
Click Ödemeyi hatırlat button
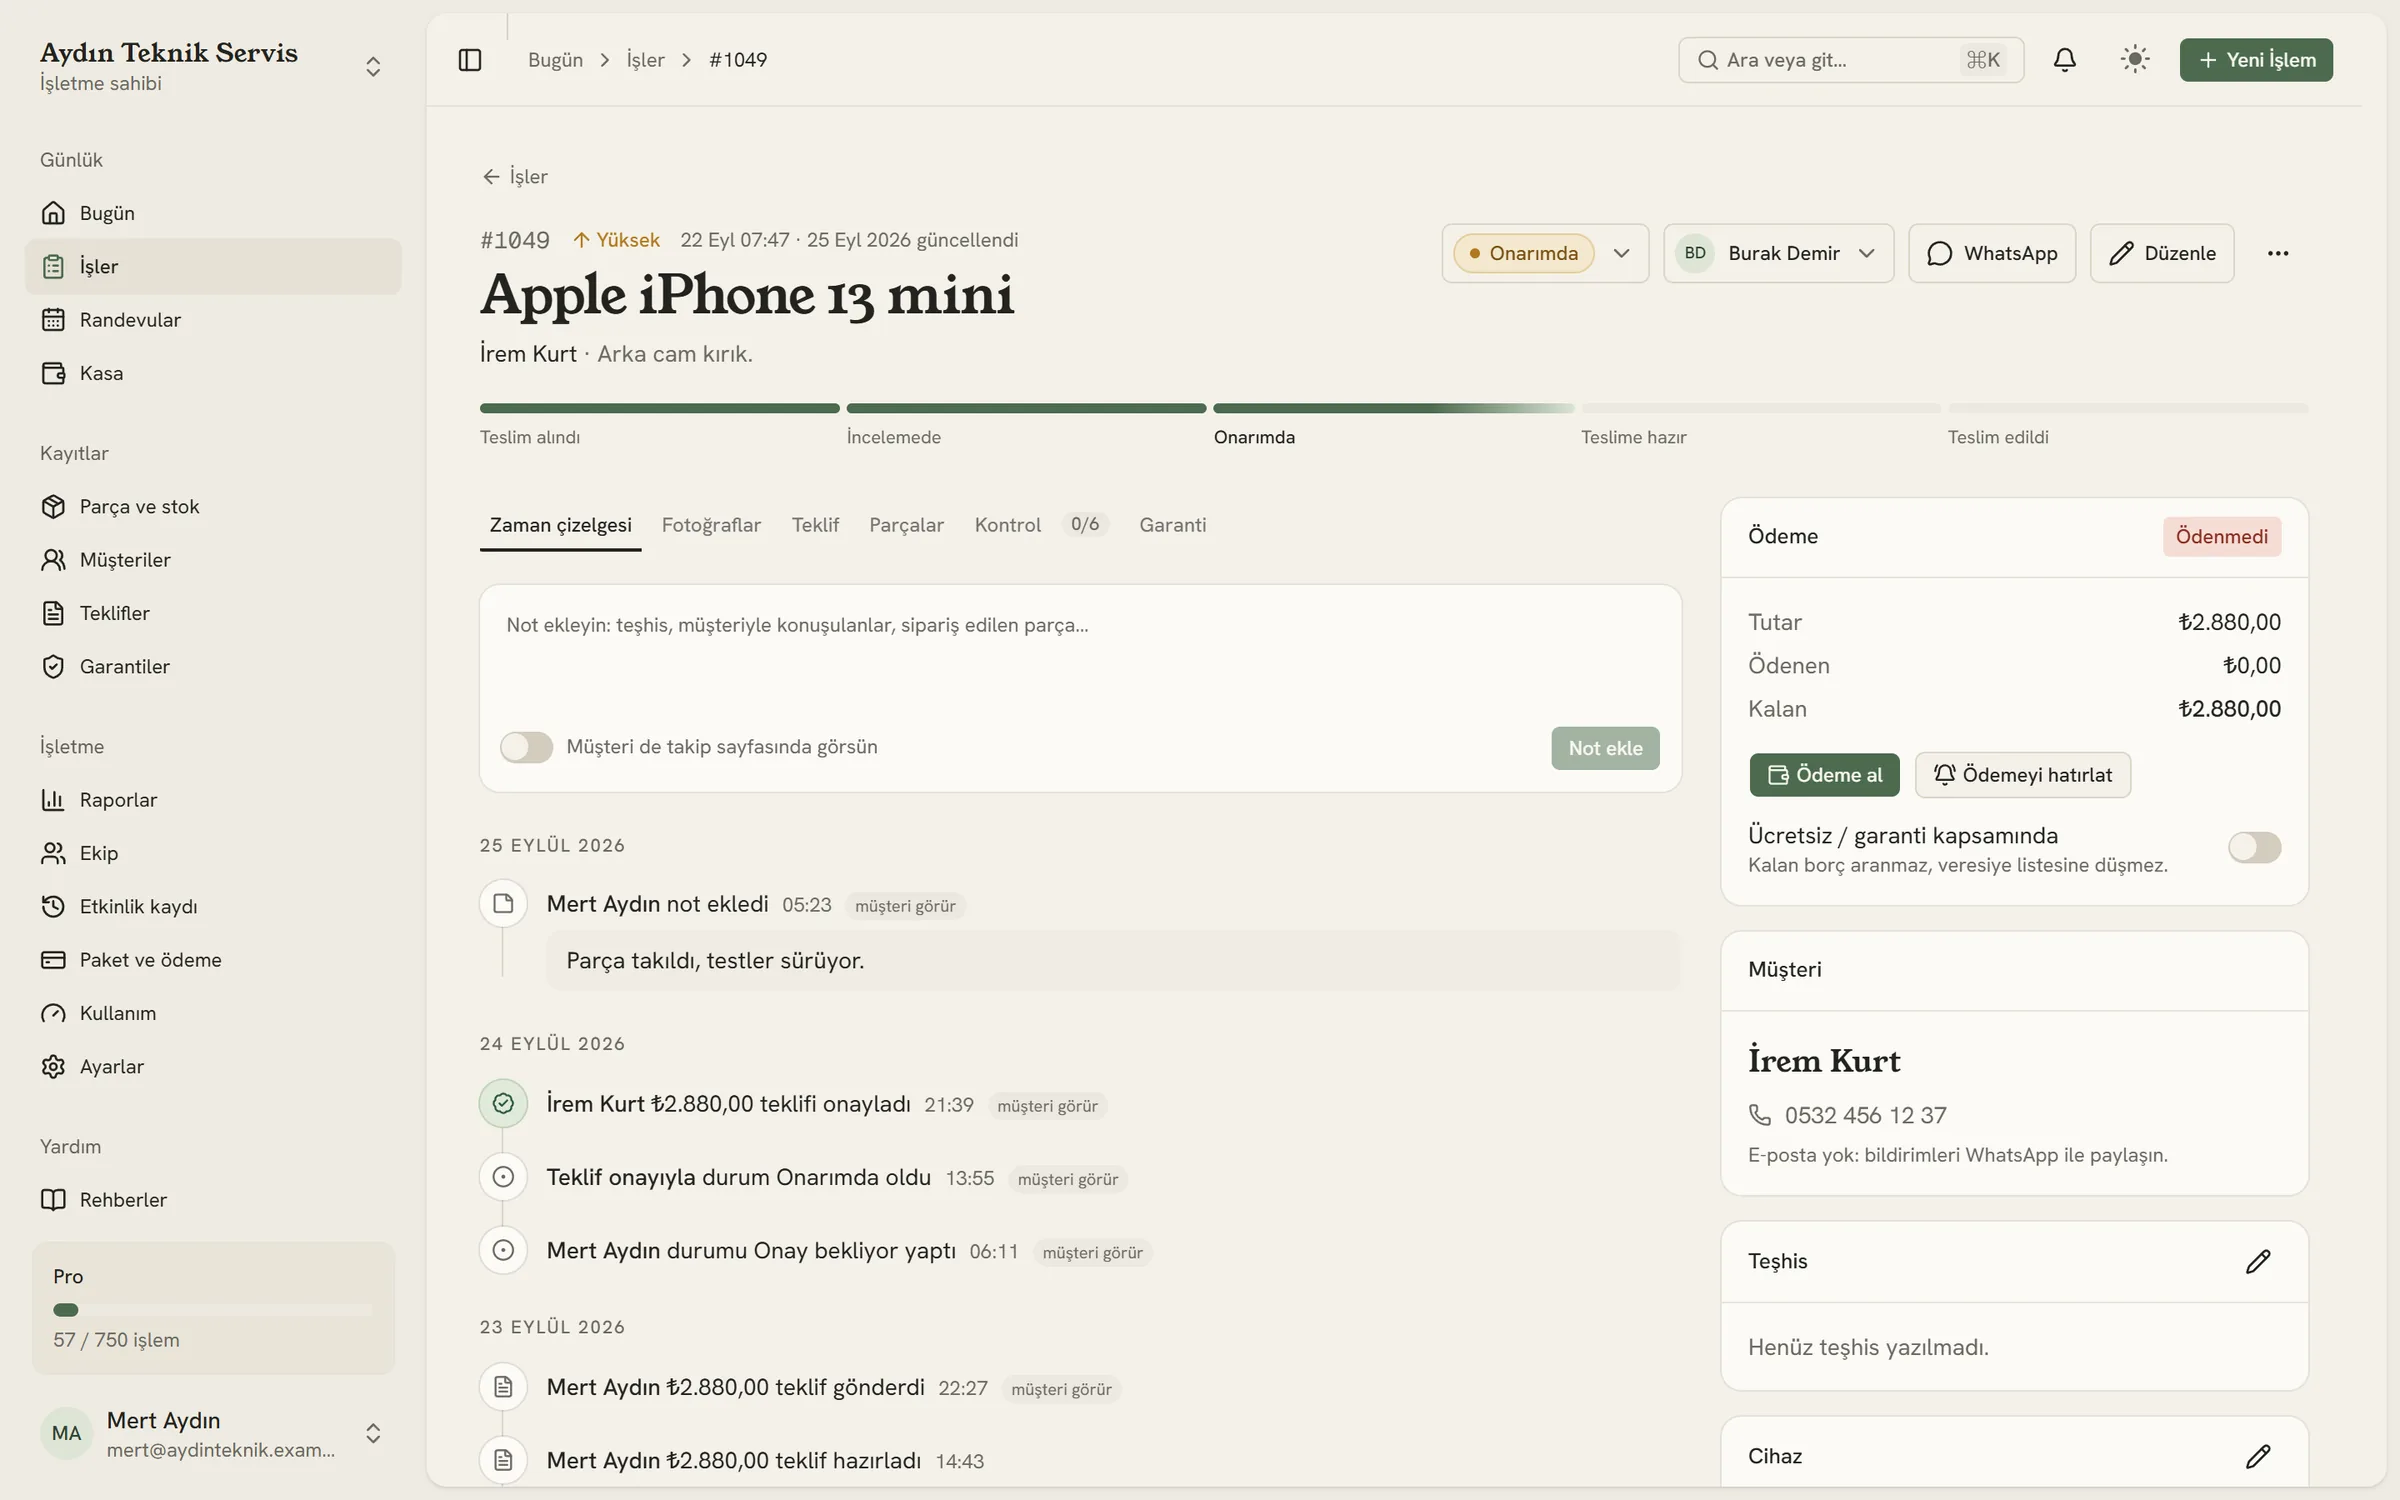[x=2022, y=775]
